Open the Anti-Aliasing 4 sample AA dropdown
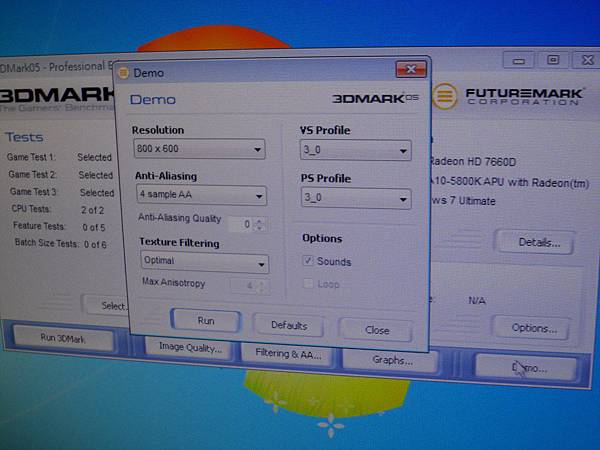 201,195
